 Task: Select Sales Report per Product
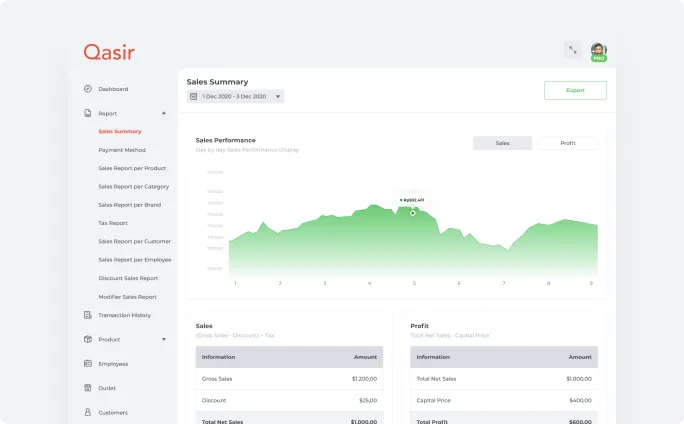tap(132, 168)
